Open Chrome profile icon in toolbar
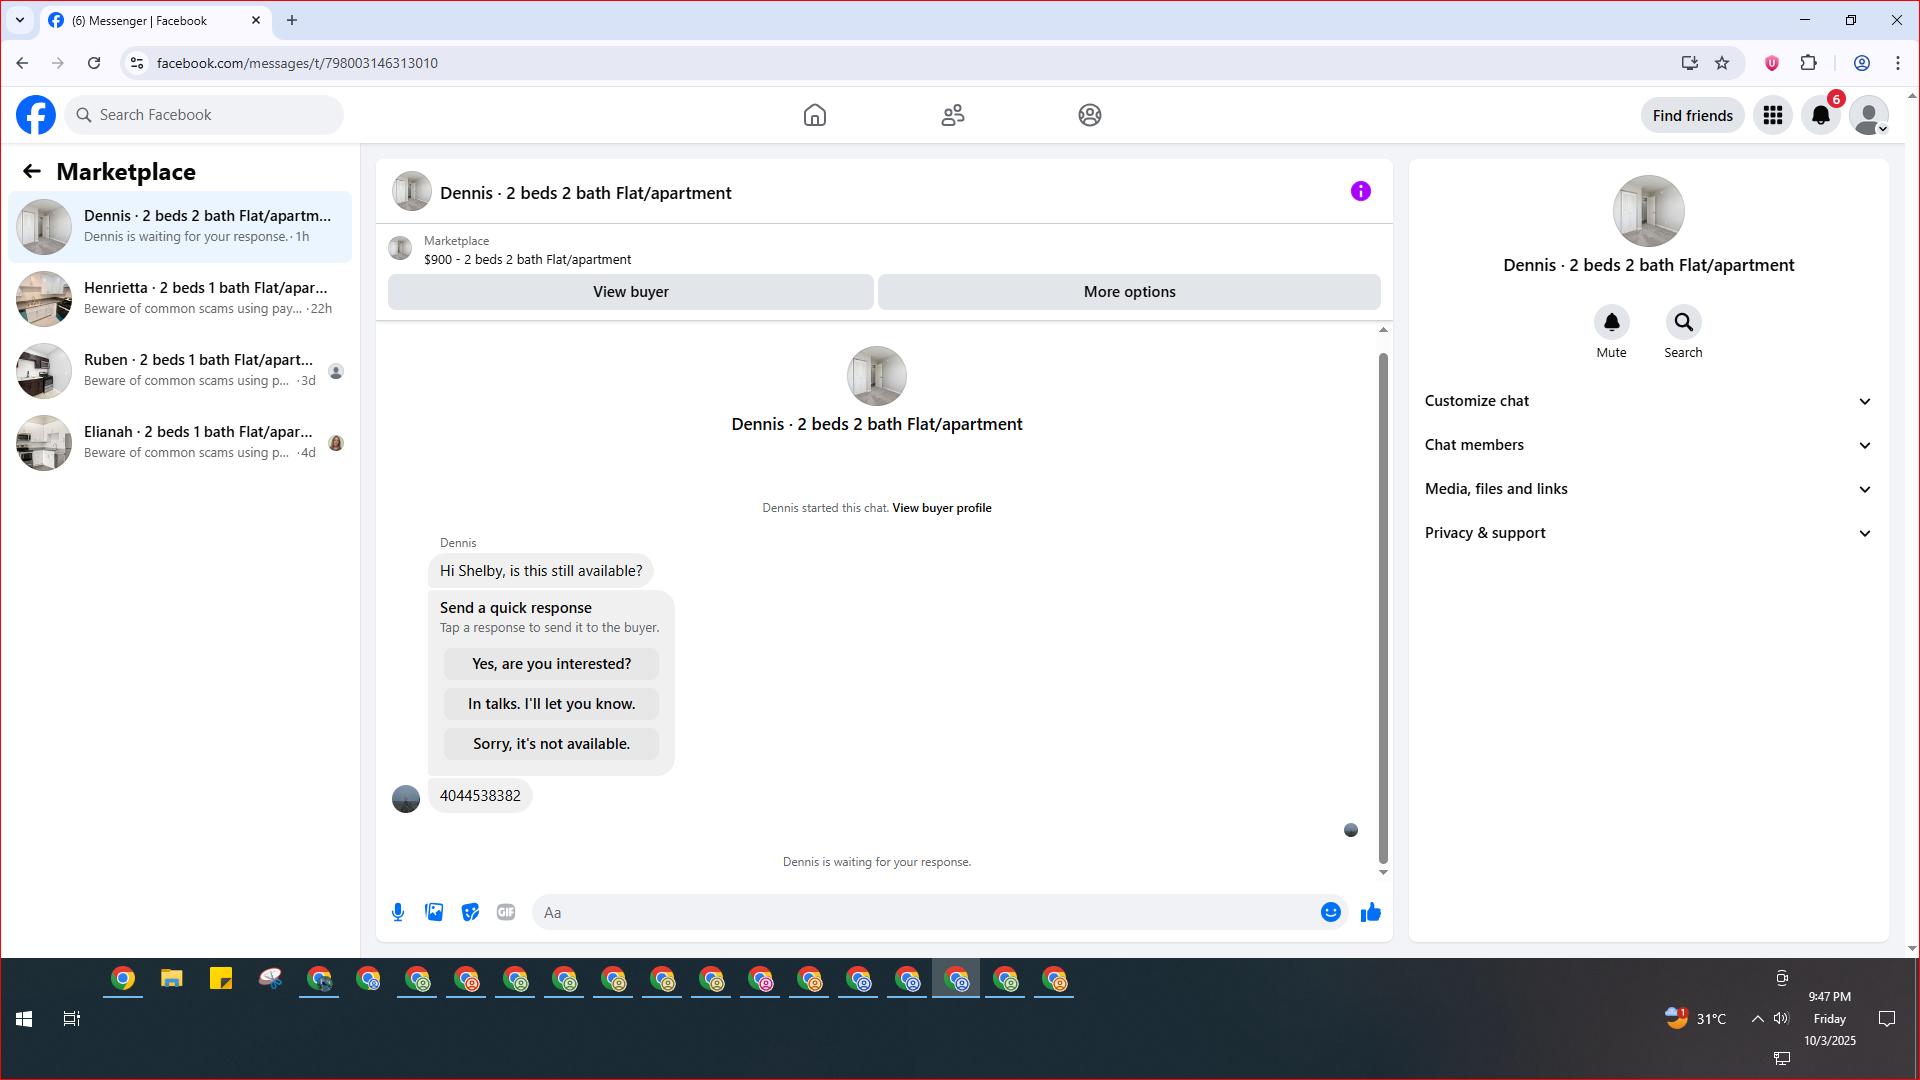1920x1080 pixels. (1862, 63)
